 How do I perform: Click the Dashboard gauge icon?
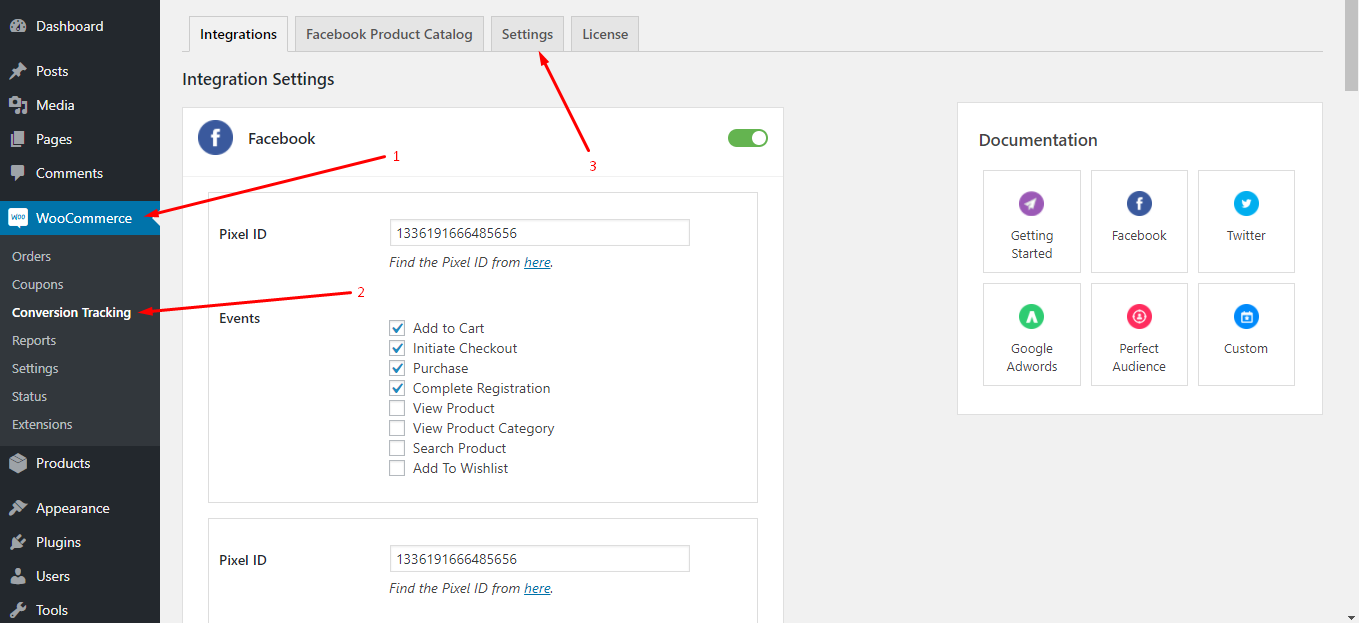tap(18, 26)
